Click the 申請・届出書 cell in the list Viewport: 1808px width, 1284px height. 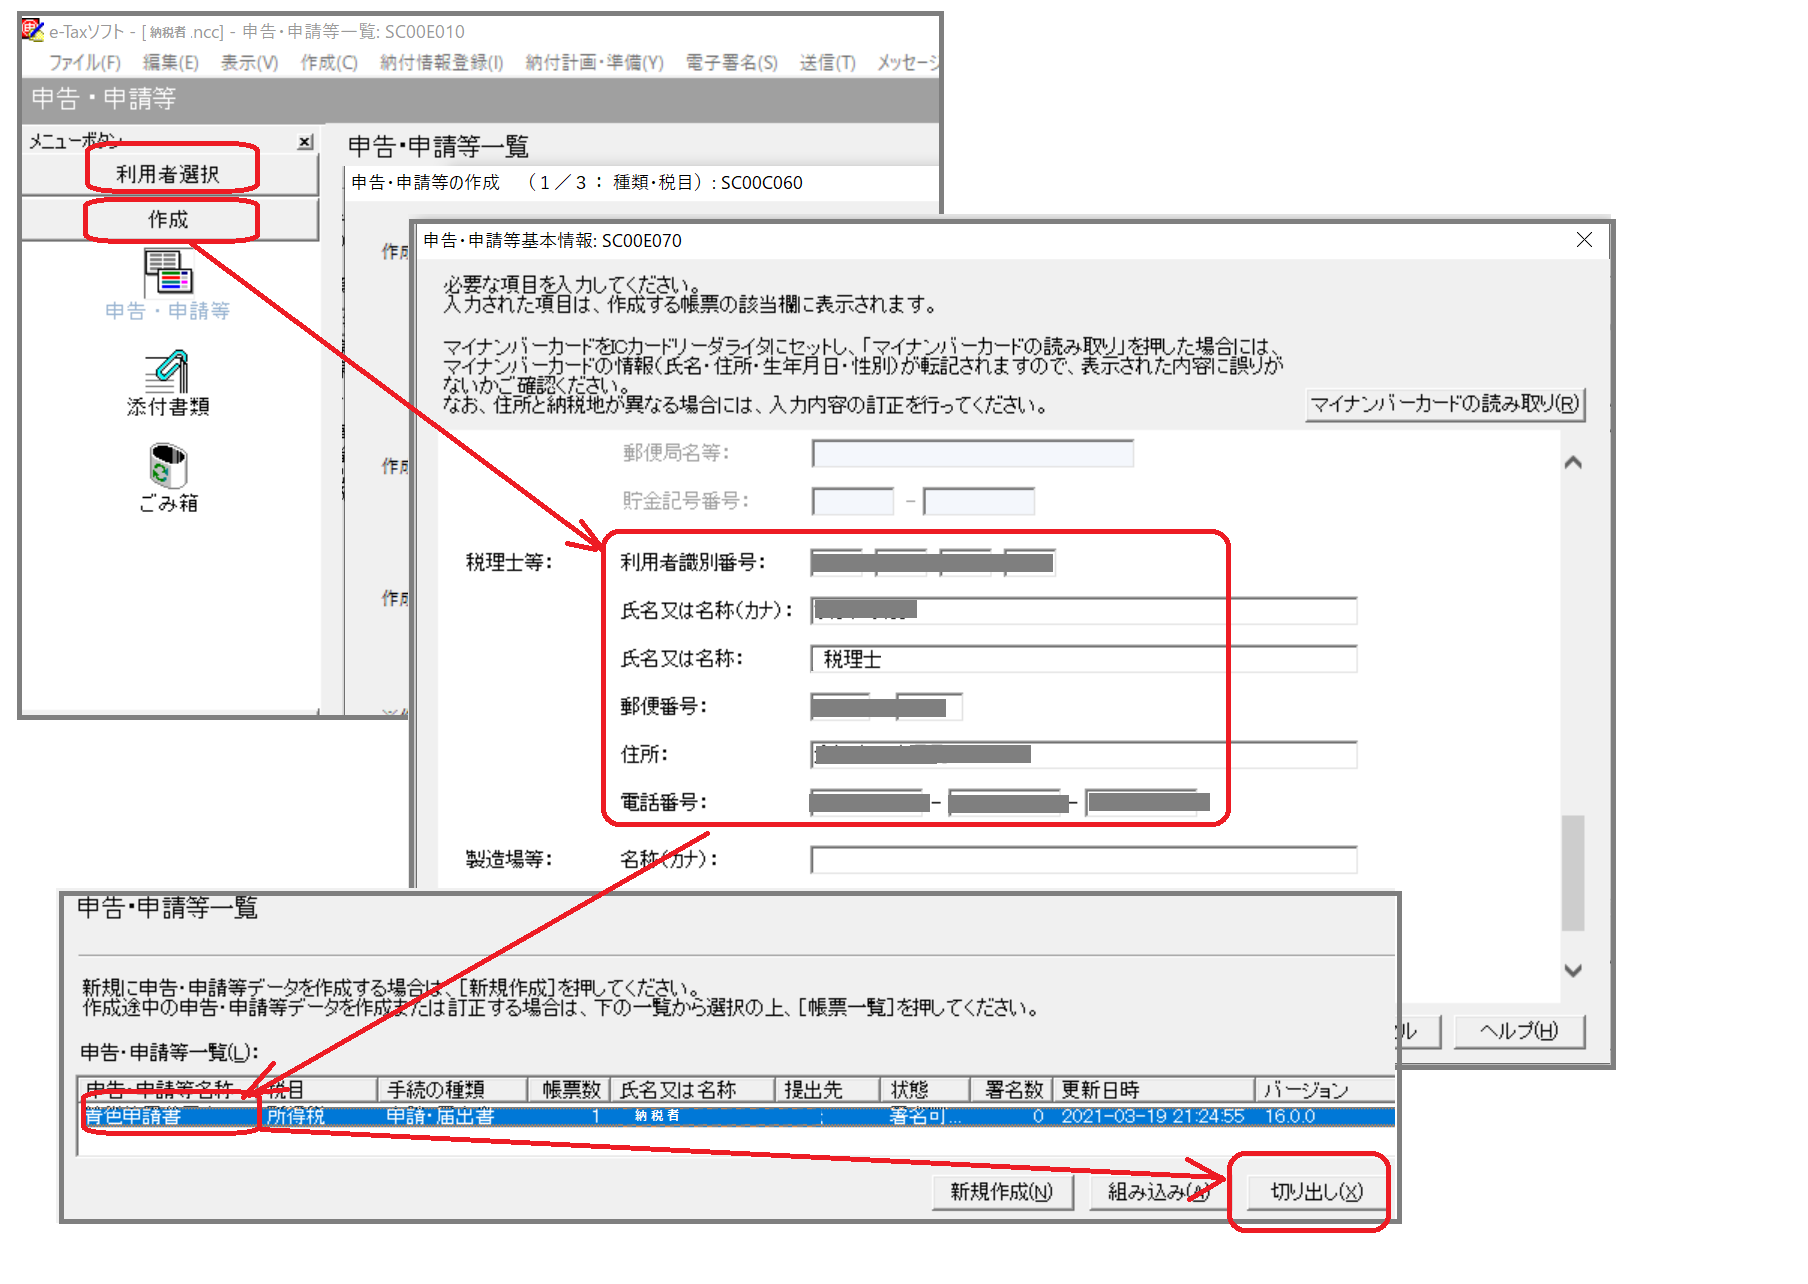[x=441, y=1116]
